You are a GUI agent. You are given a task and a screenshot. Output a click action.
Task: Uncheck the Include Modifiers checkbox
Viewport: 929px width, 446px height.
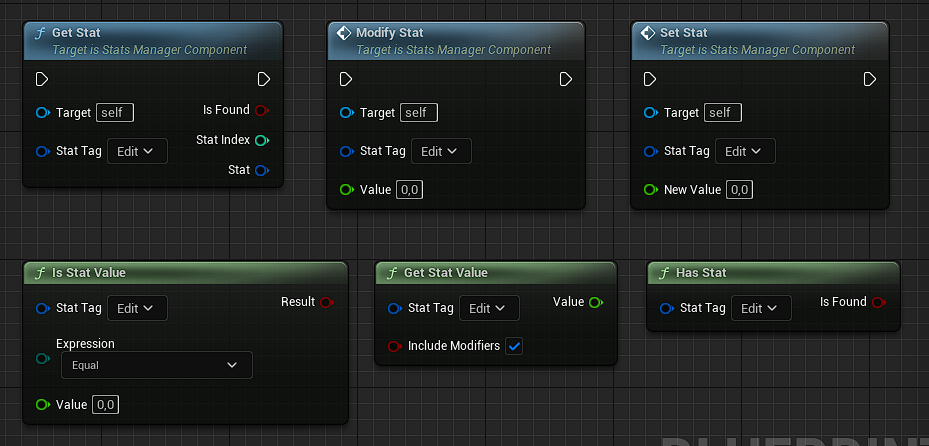click(514, 346)
